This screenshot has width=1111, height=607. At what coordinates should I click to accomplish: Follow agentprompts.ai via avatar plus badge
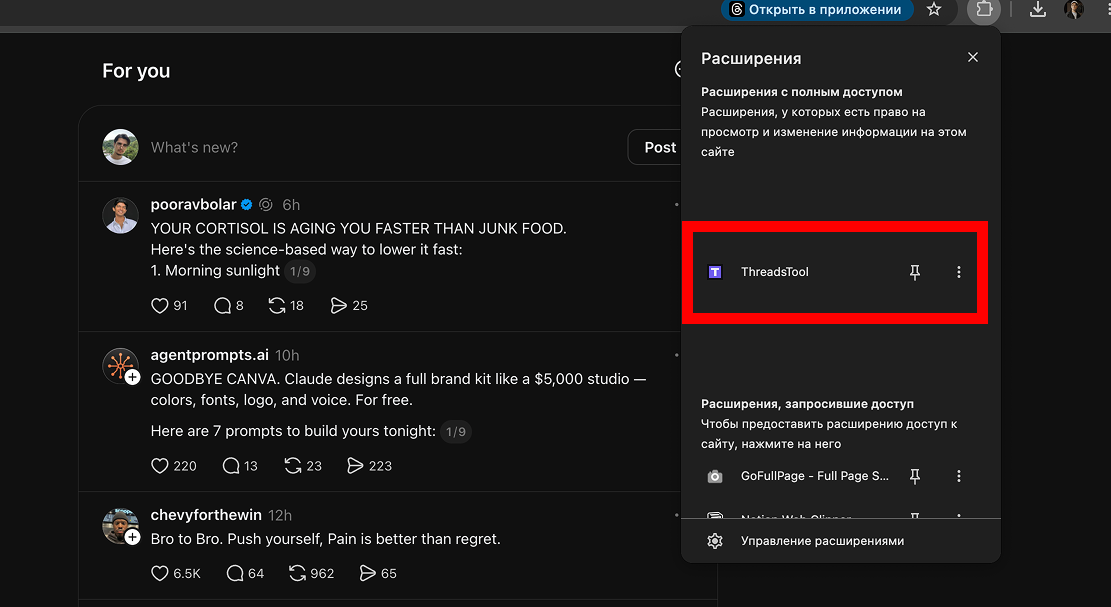132,378
